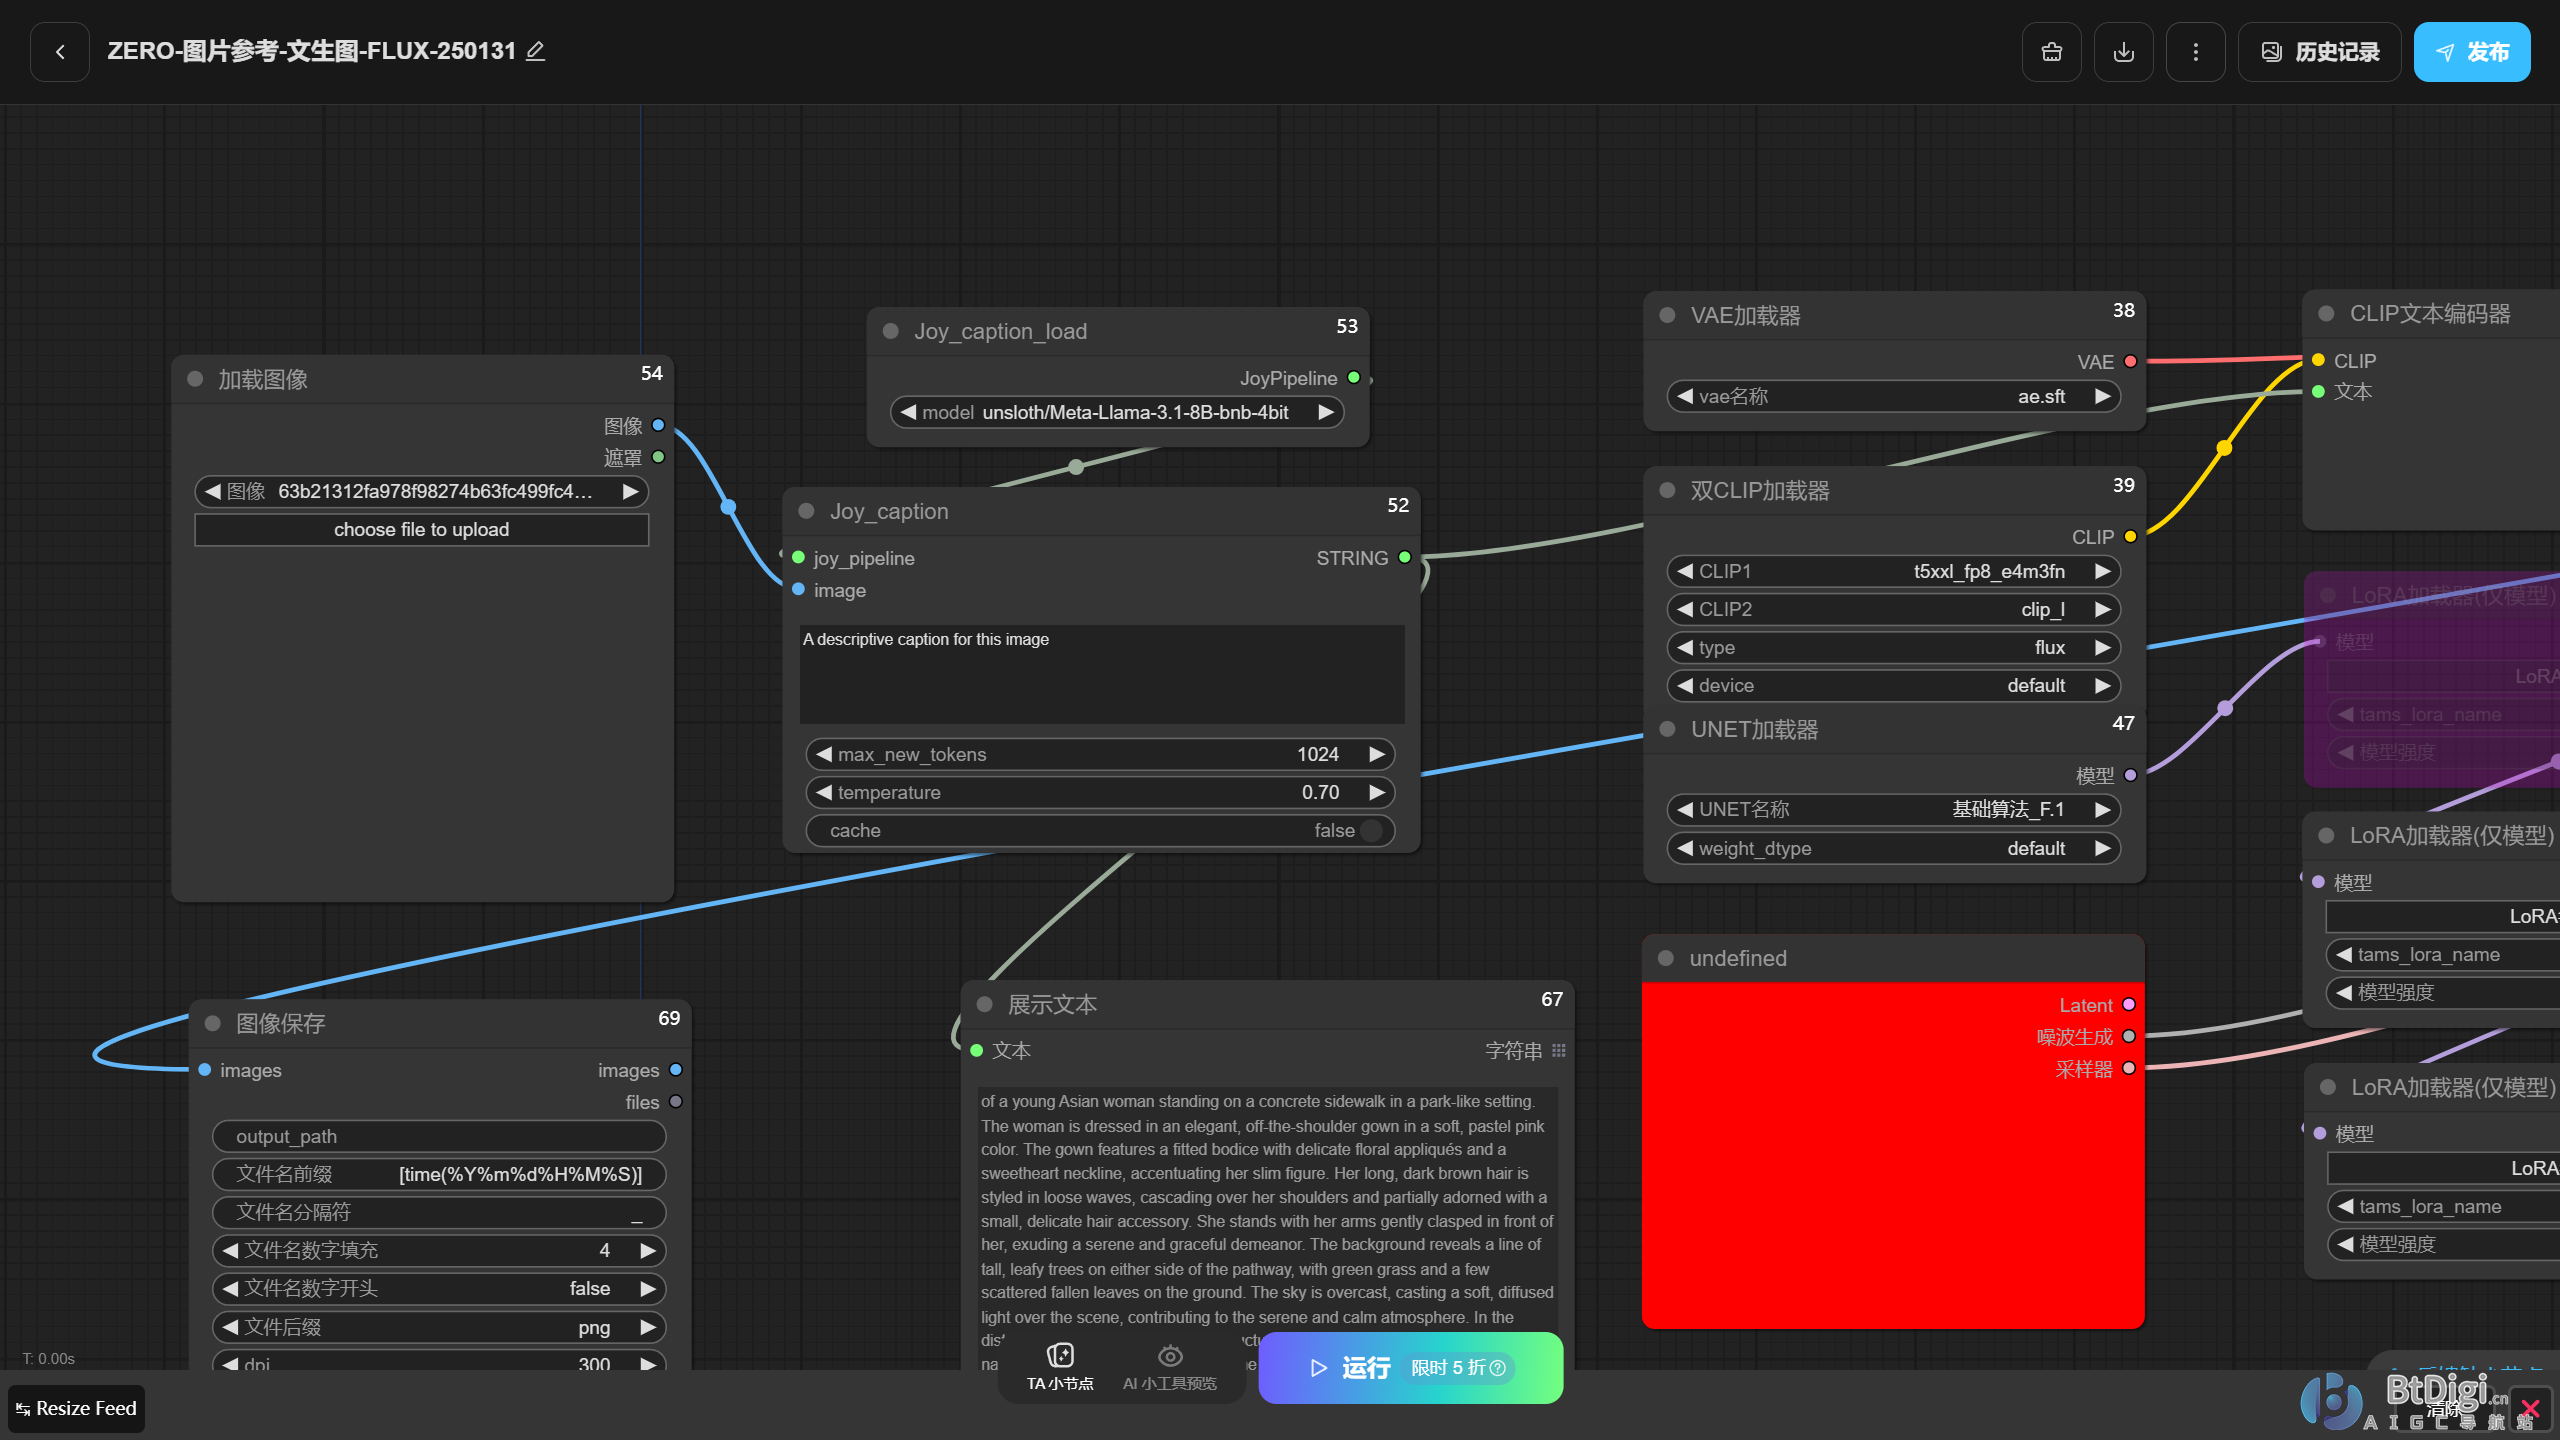Previous option for 文件名数字开头
The height and width of the screenshot is (1440, 2560).
[230, 1288]
